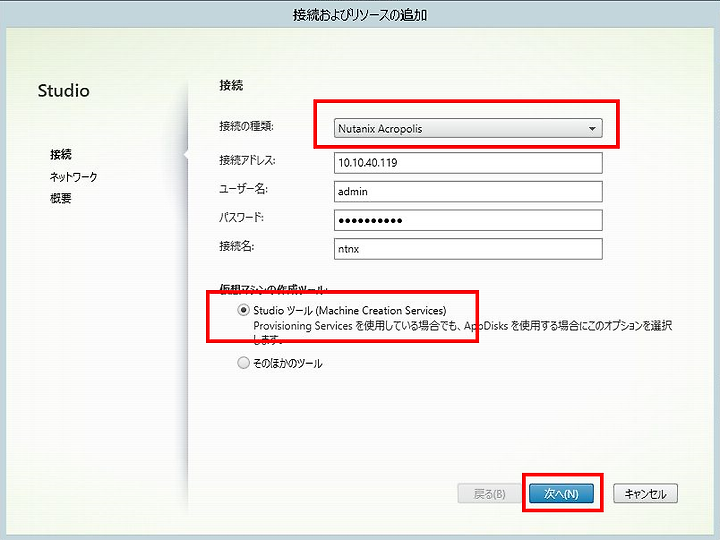Click the 接続およびリソースの追加 window title
This screenshot has height=540, width=720.
(360, 15)
